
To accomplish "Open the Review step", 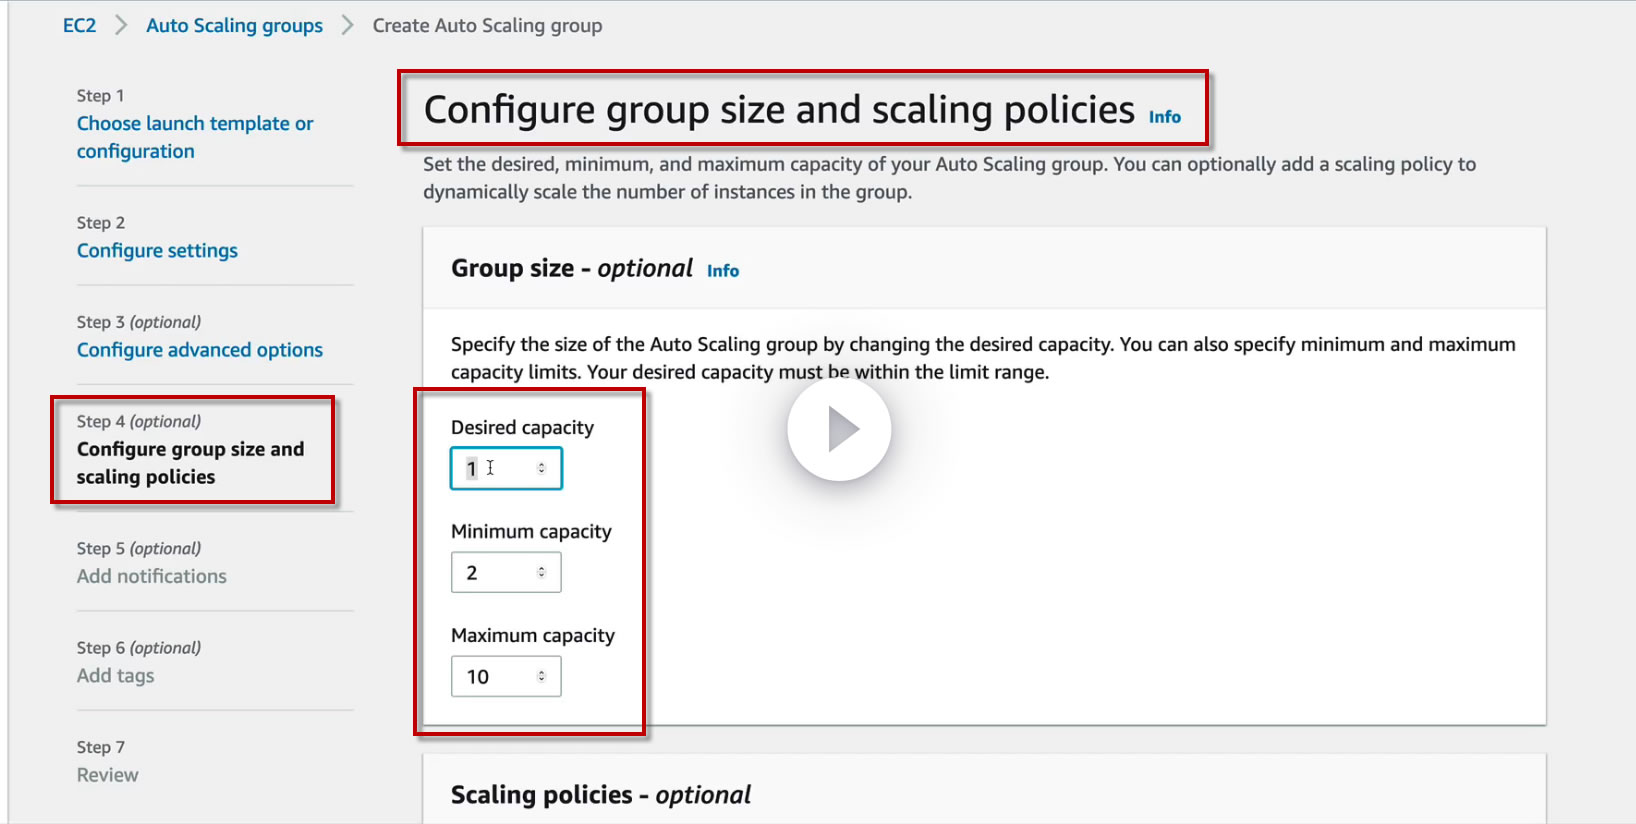I will click(108, 775).
